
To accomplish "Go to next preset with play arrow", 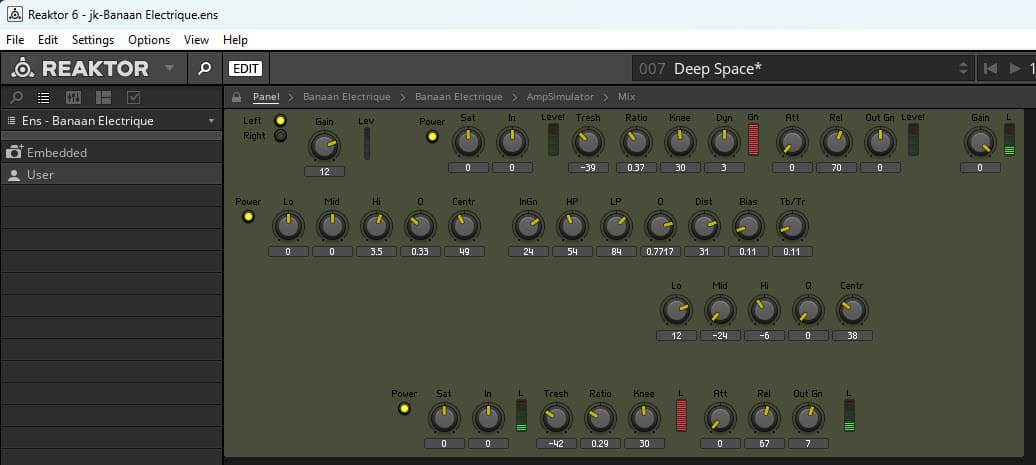I will (1016, 69).
